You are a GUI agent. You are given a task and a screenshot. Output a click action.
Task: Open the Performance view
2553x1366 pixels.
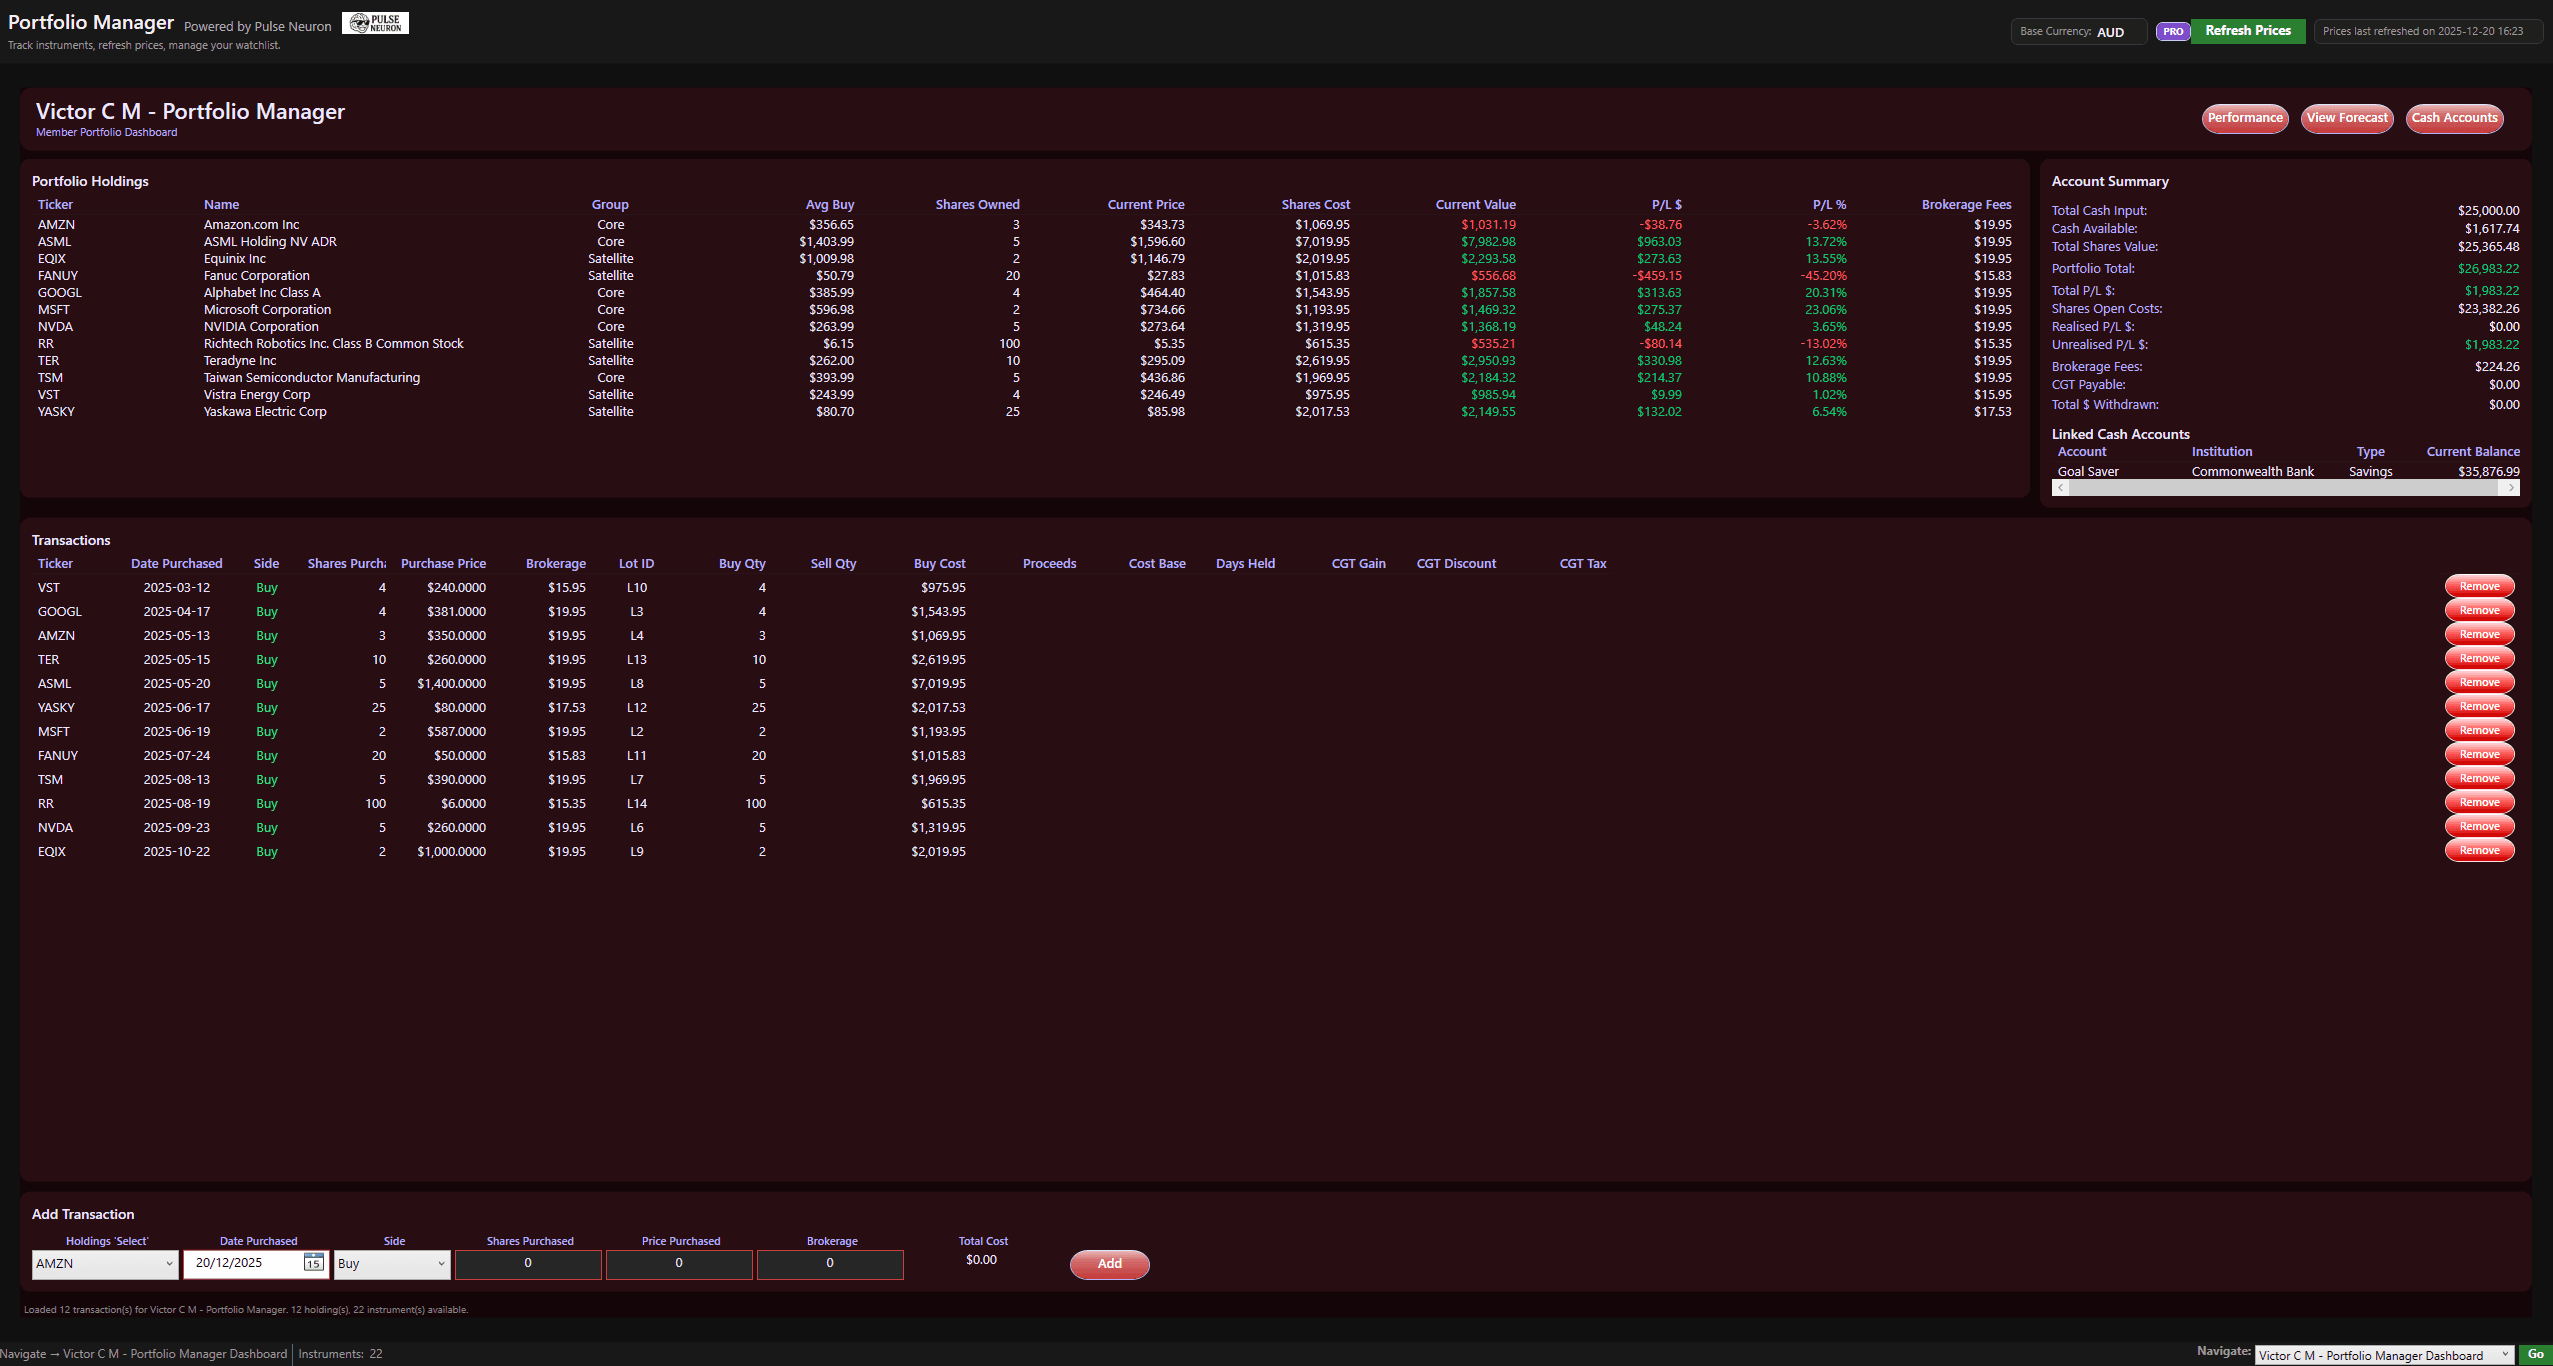2245,118
